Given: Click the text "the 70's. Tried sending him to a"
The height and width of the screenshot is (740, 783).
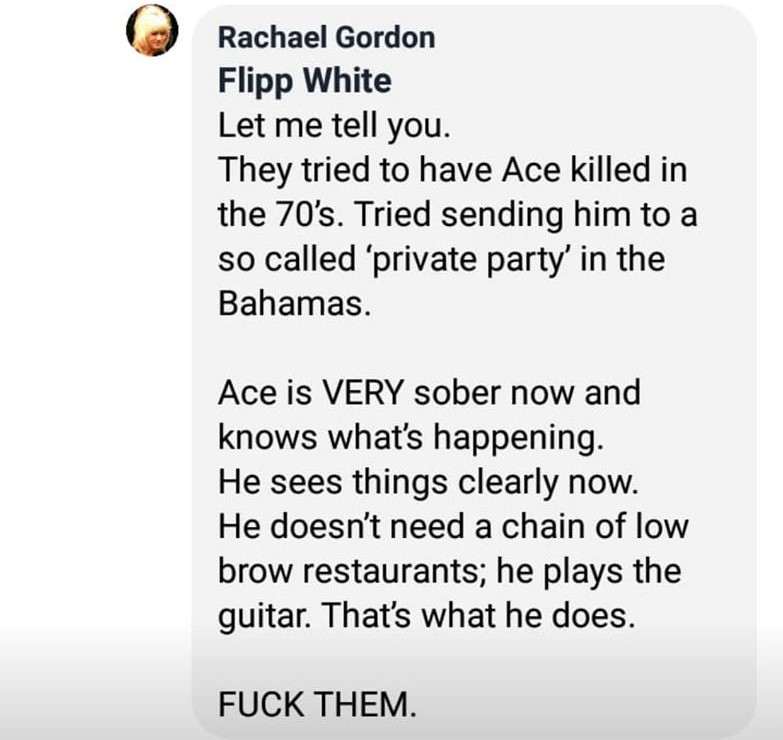Looking at the screenshot, I should [451, 216].
